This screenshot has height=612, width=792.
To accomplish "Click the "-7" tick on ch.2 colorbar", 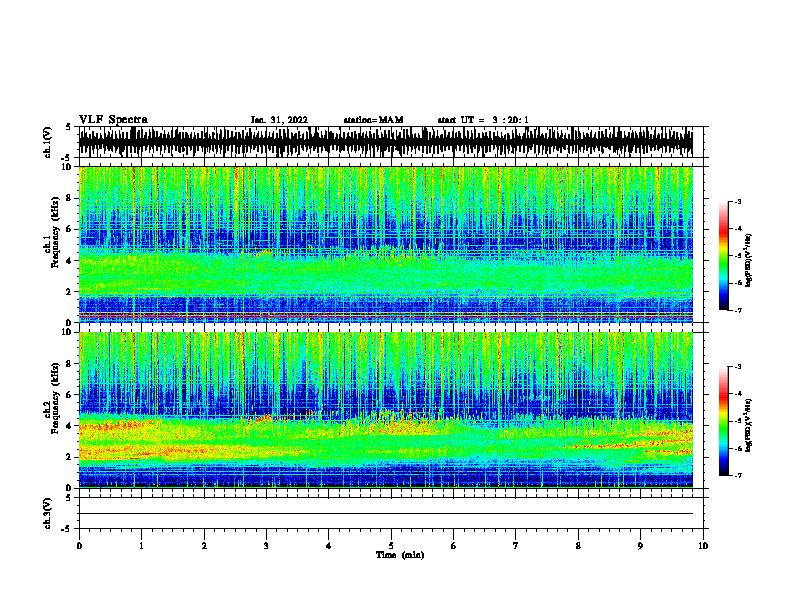I will [738, 475].
